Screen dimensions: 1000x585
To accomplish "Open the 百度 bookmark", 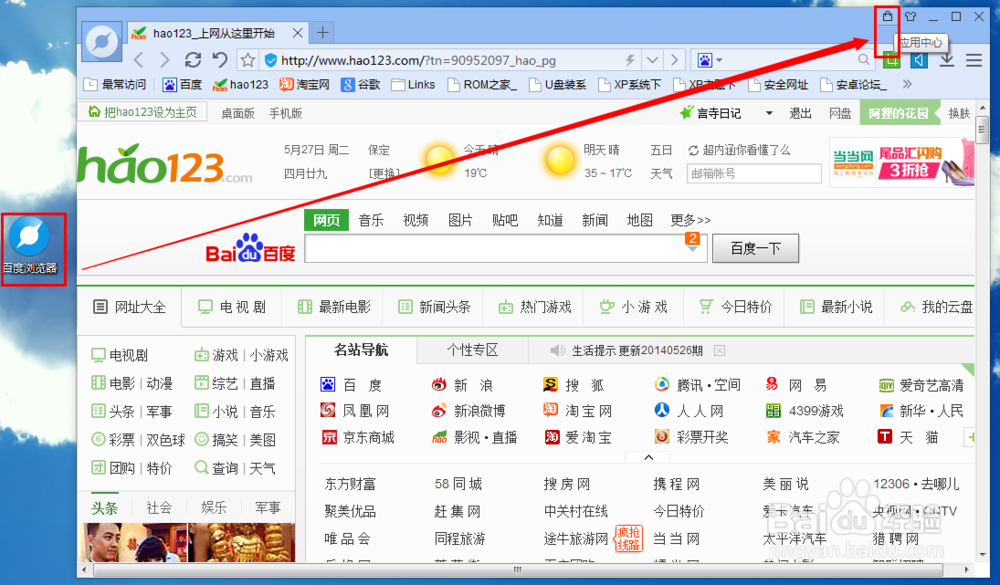I will tap(182, 84).
